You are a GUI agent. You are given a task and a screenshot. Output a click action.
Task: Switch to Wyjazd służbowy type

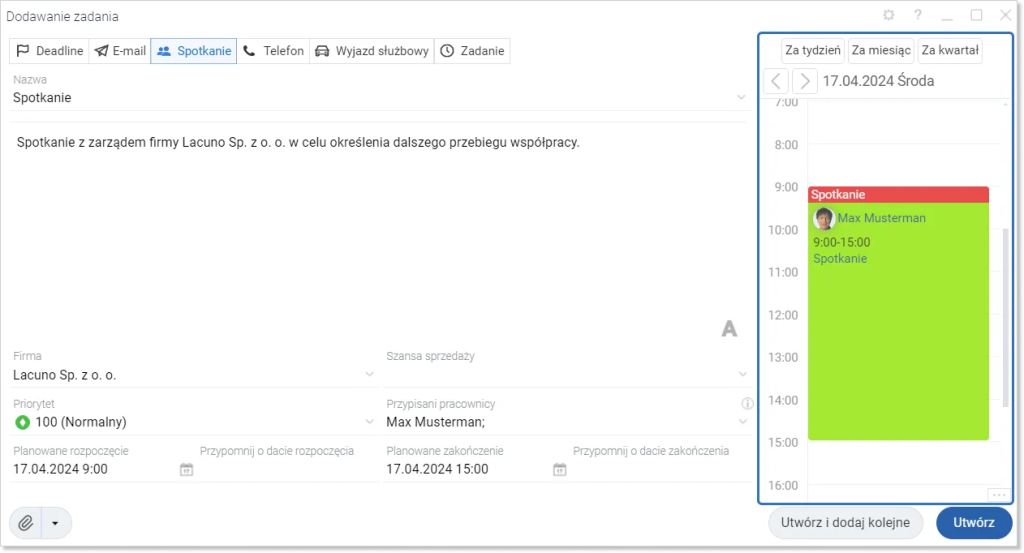372,51
